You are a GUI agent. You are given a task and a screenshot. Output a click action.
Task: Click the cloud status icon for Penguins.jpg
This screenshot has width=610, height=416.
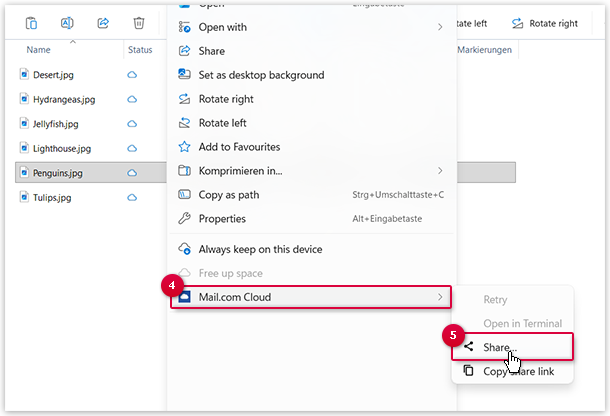[132, 173]
